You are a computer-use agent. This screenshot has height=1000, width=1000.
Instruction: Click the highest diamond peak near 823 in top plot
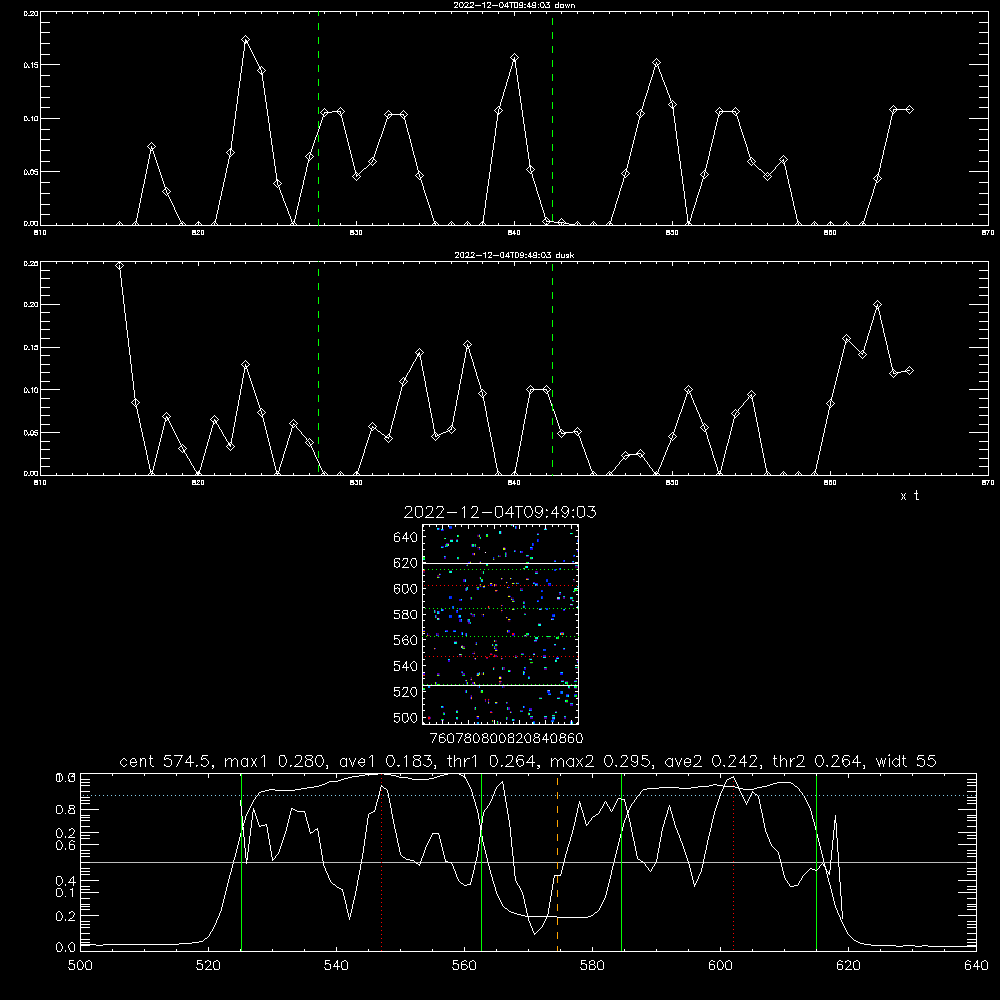[x=246, y=40]
